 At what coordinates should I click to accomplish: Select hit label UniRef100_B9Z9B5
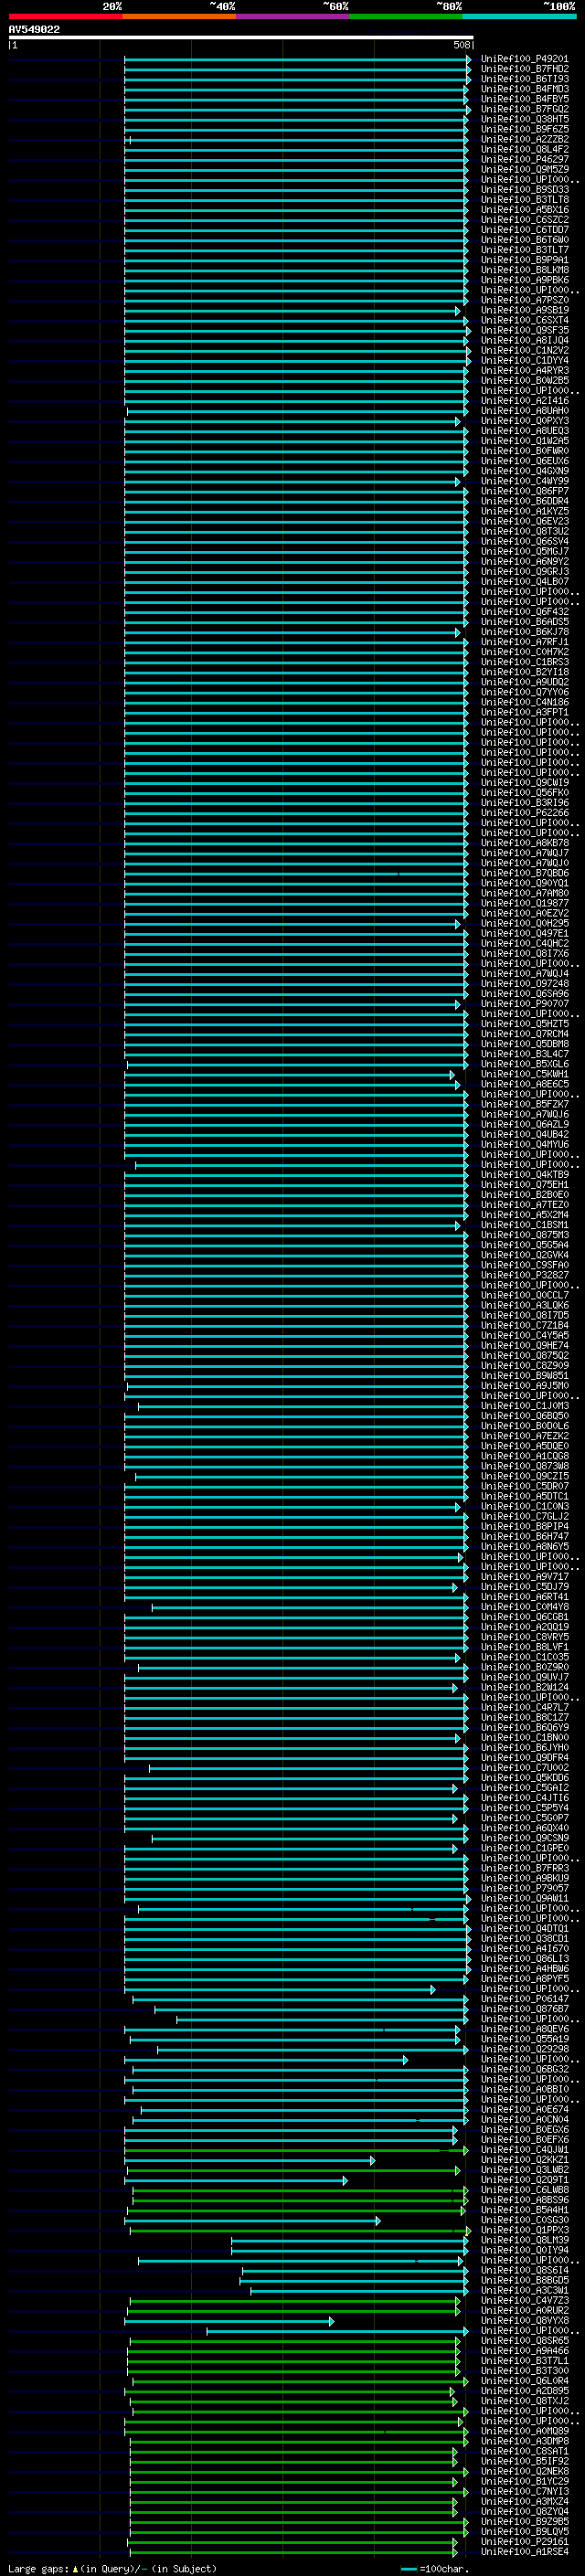point(524,2522)
